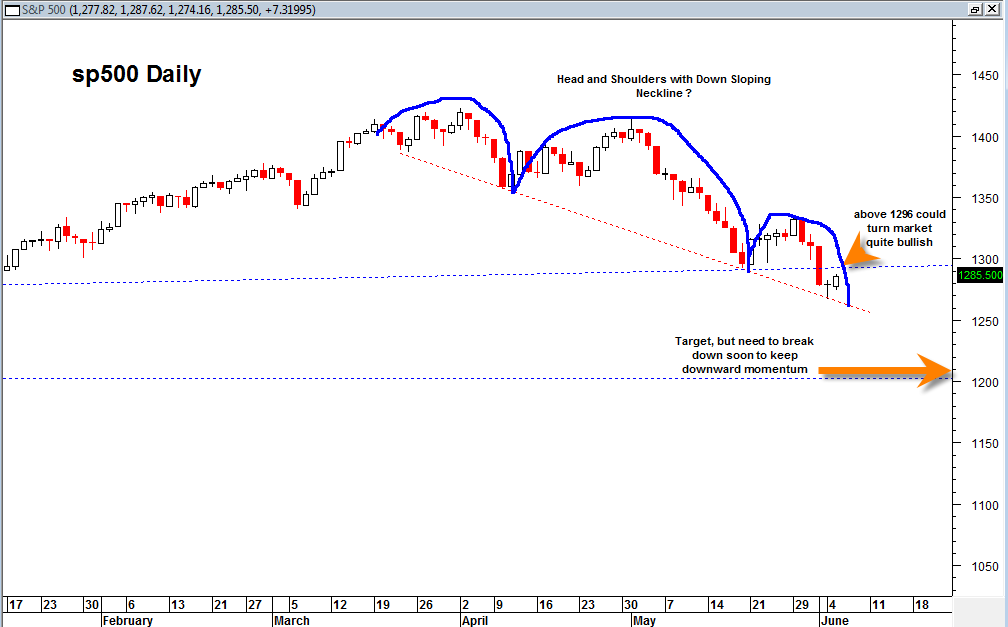Click the 1200 price axis label
This screenshot has height=627, width=1008.
[x=985, y=383]
